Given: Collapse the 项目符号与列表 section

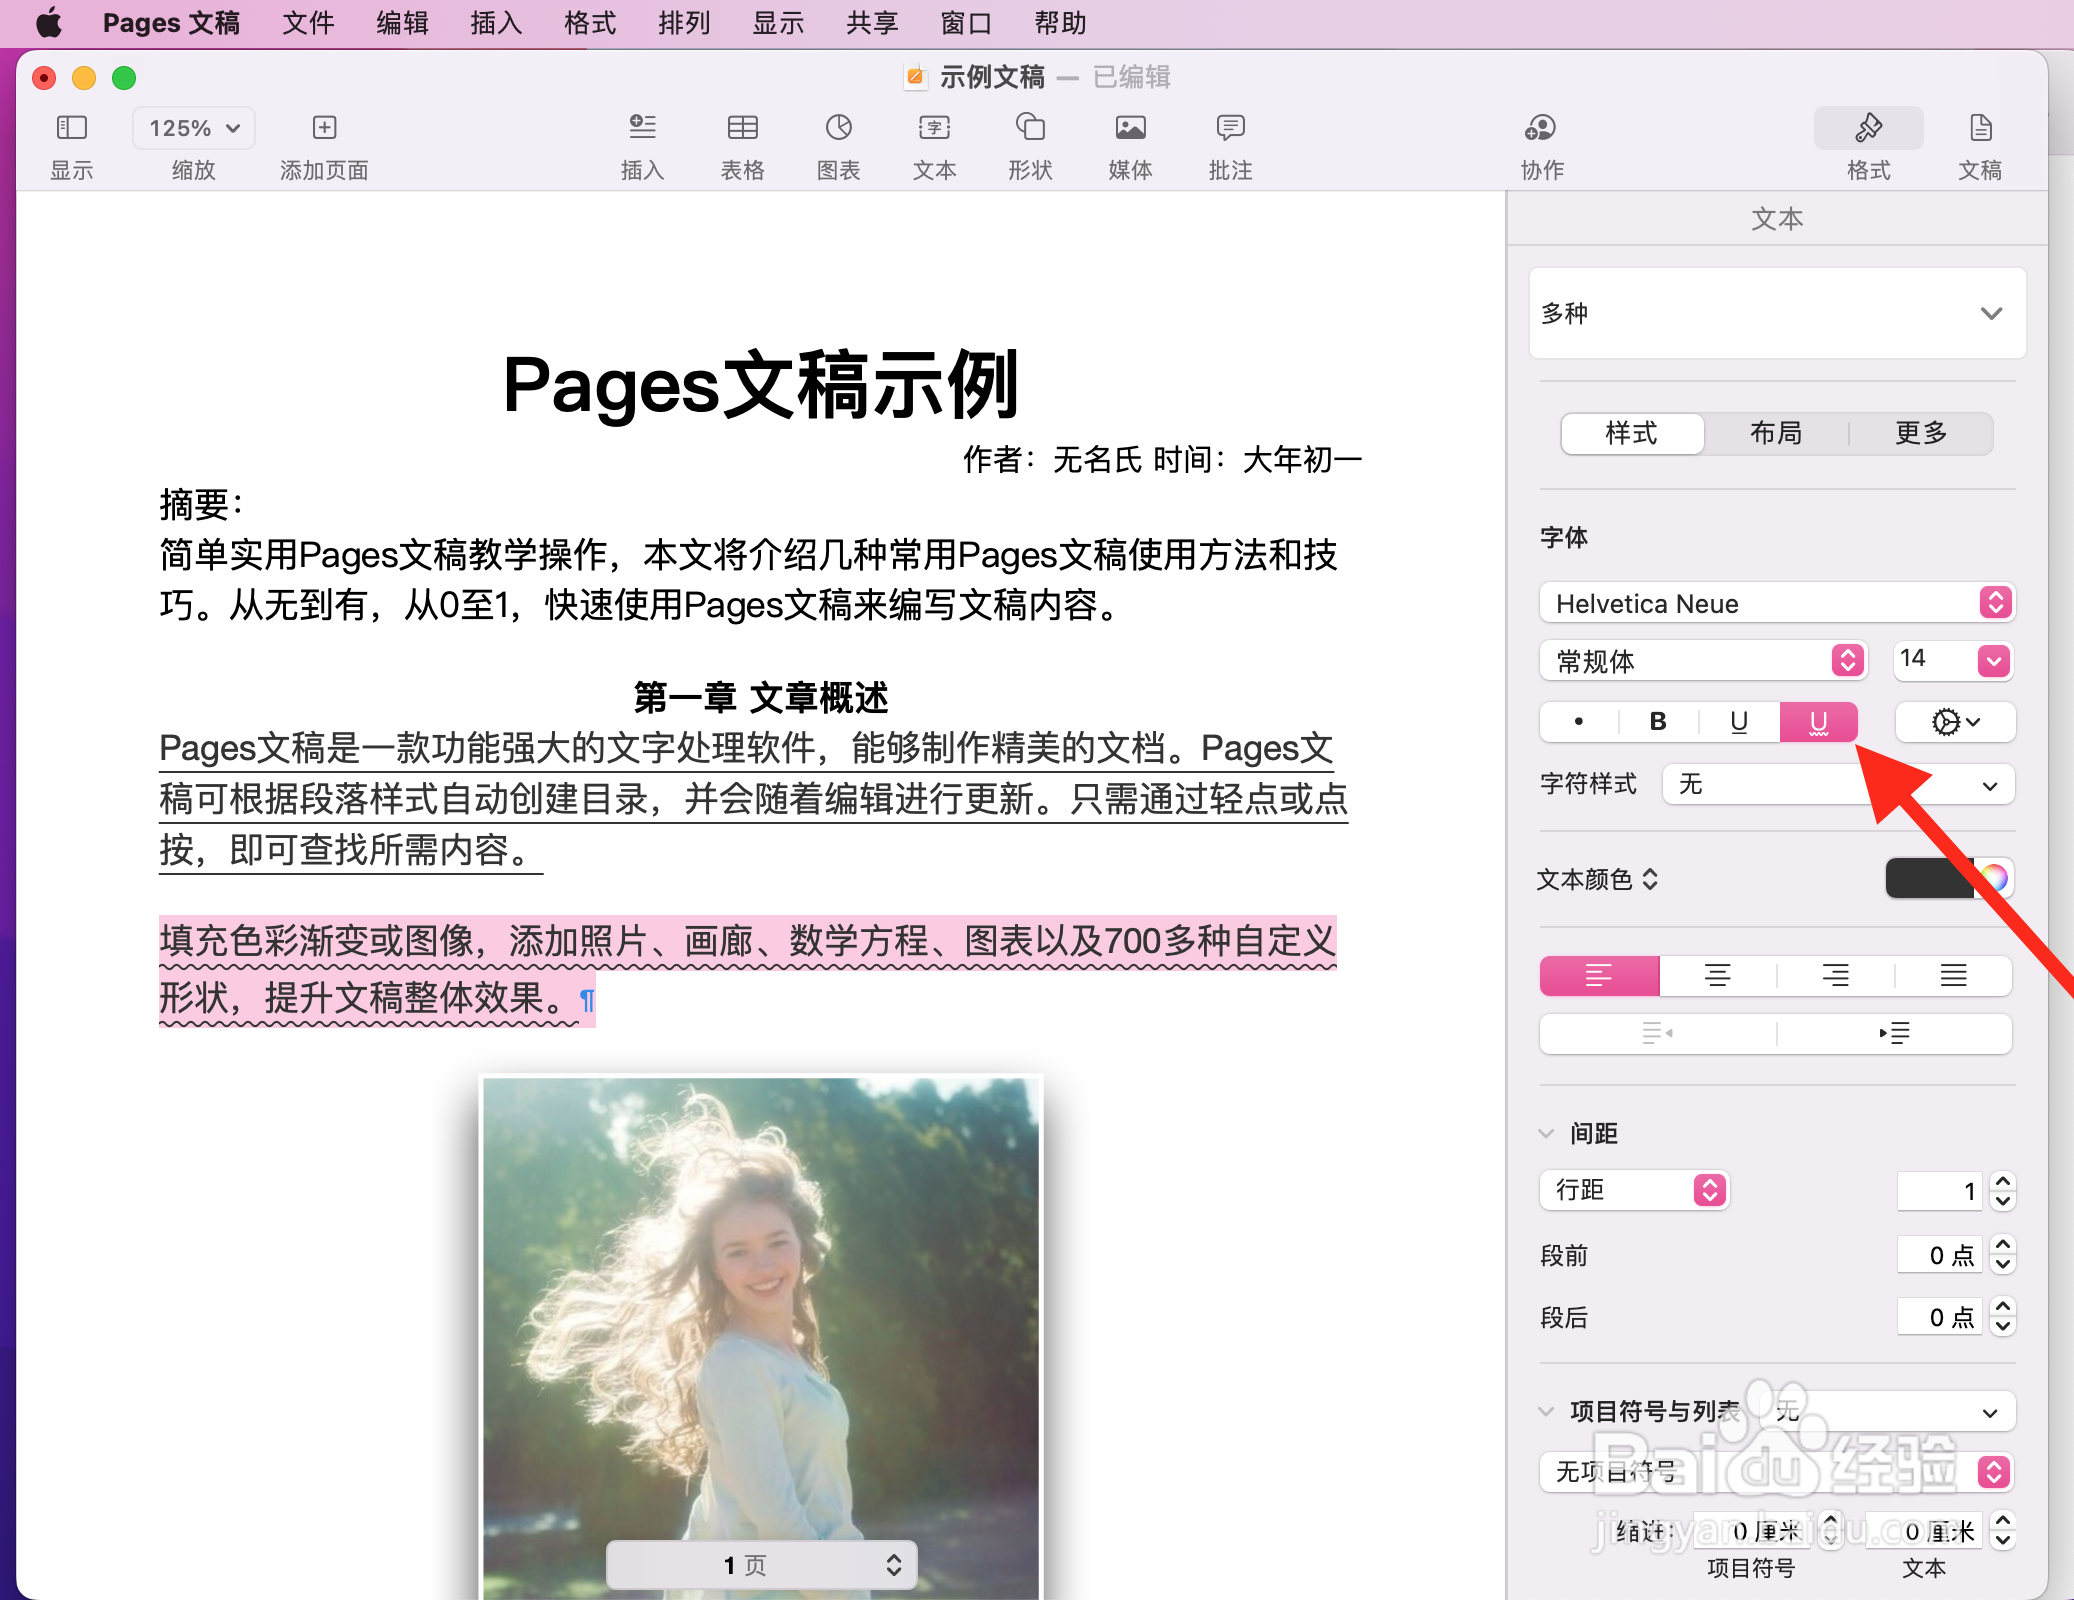Looking at the screenshot, I should pyautogui.click(x=1546, y=1411).
